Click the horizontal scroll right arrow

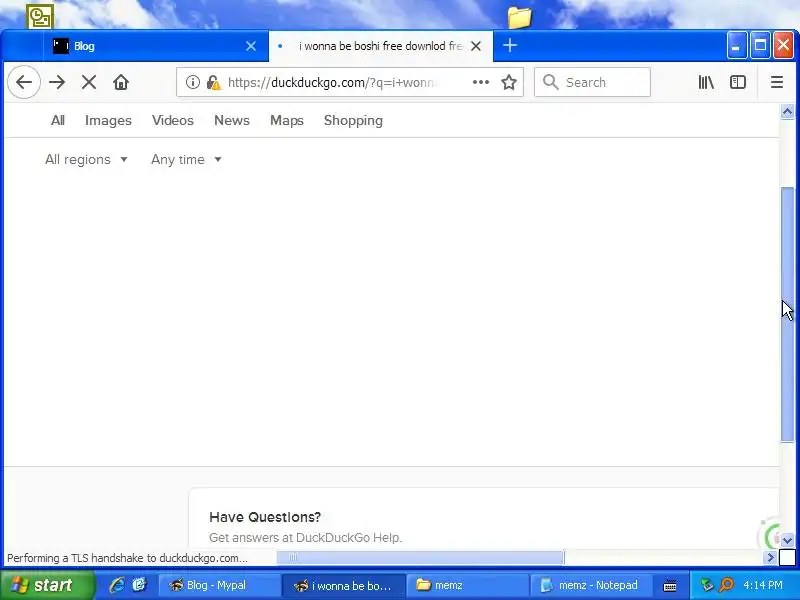[770, 558]
